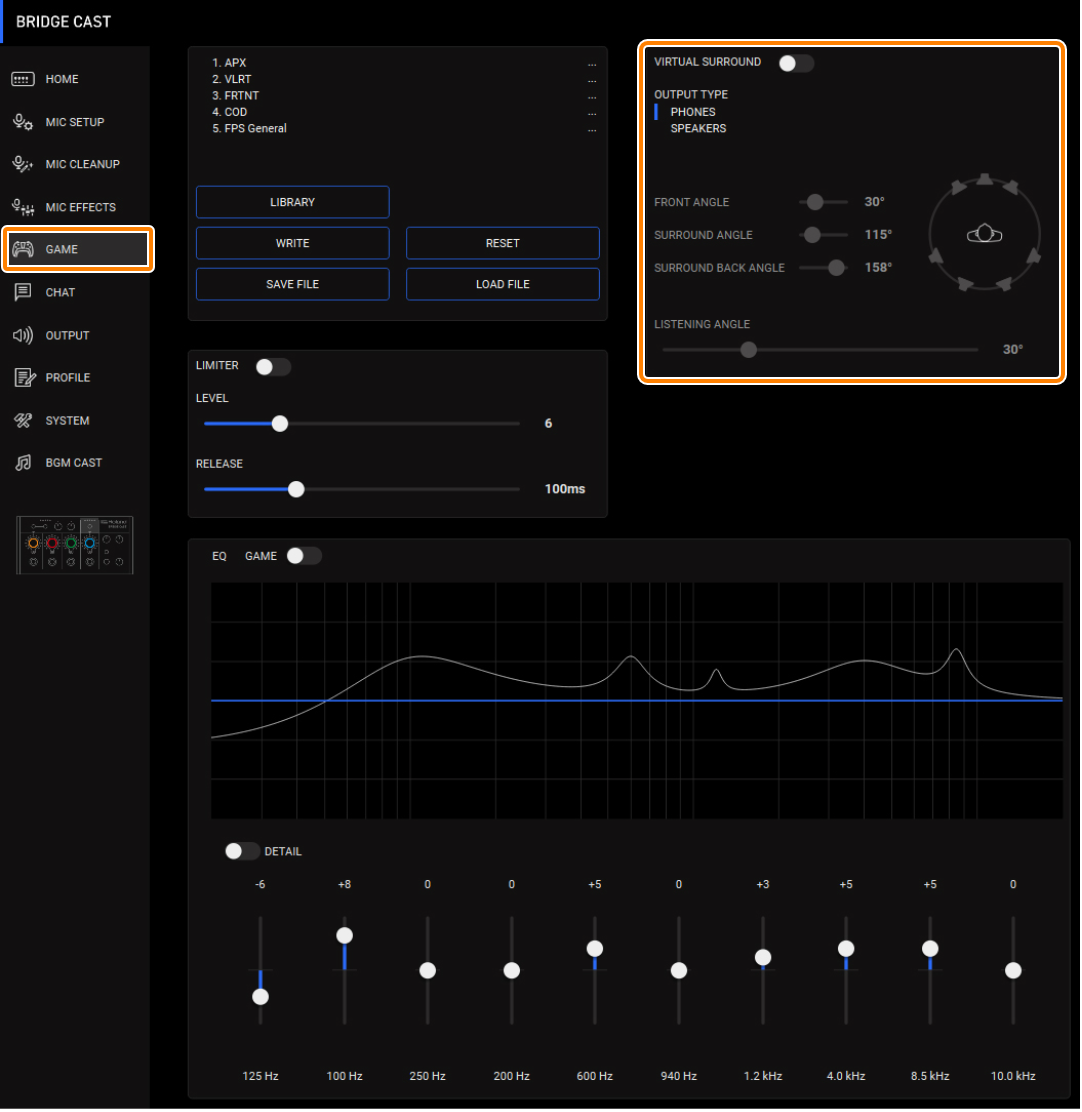Open options menu for preset 5. FPS General
1082x1112 pixels.
pyautogui.click(x=592, y=129)
